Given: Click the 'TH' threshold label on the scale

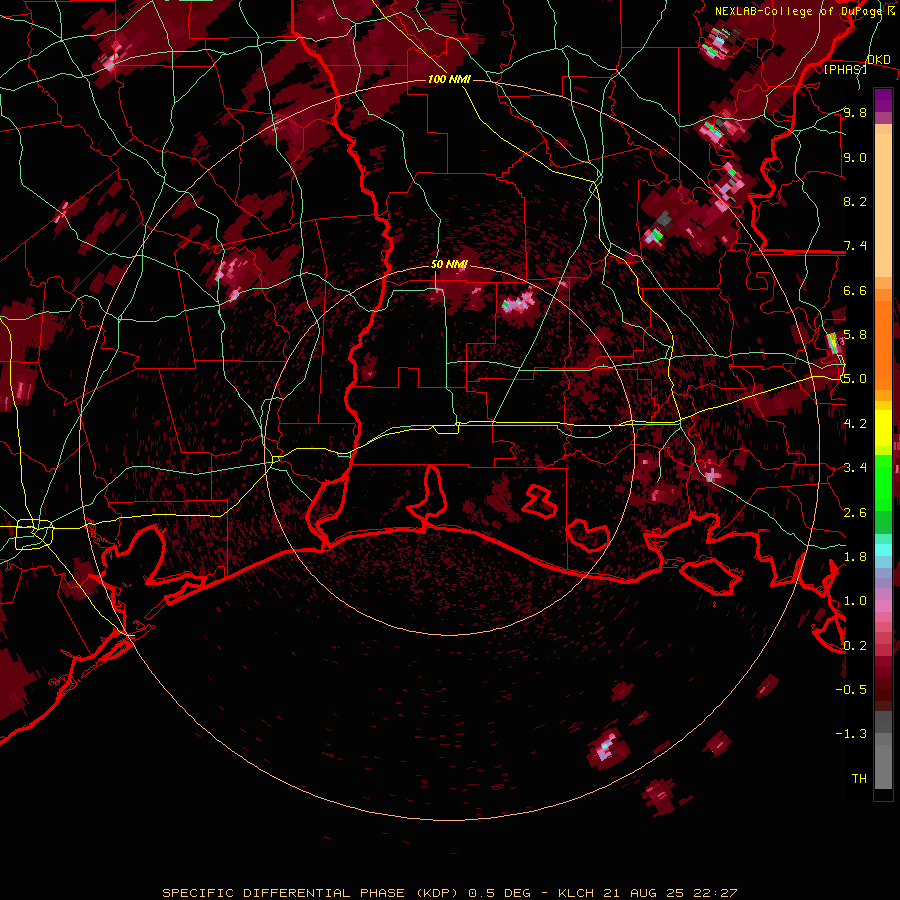Looking at the screenshot, I should (859, 779).
